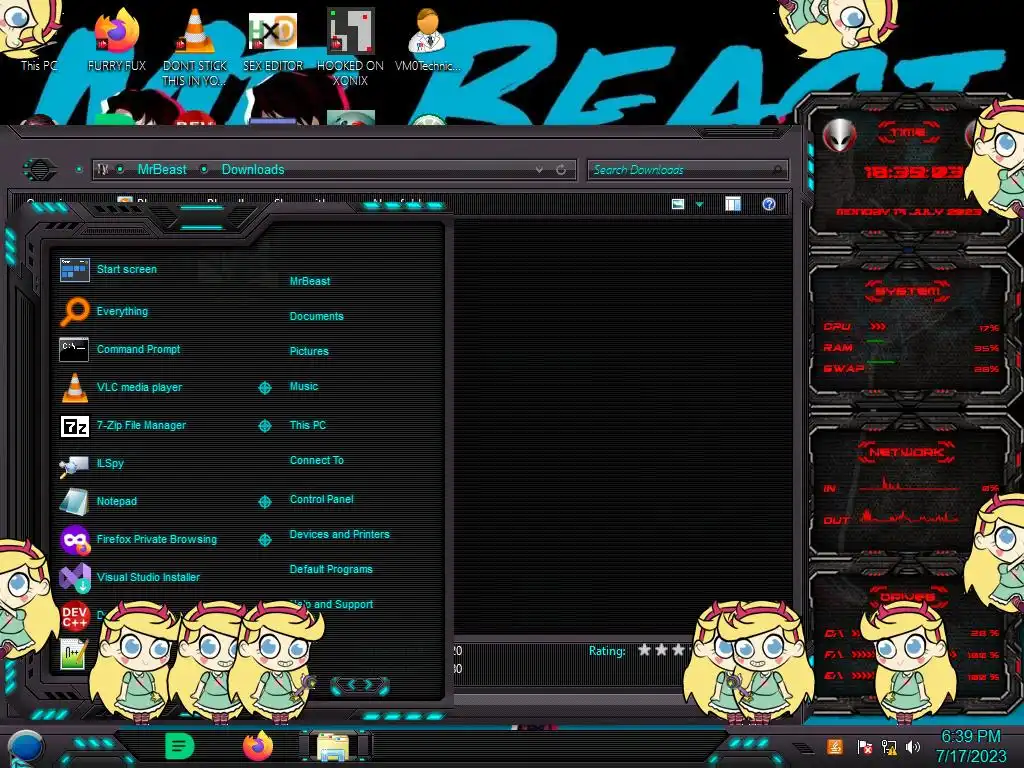Open the FURRY FUX Firefox desktop shortcut
1024x768 pixels.
coord(117,39)
